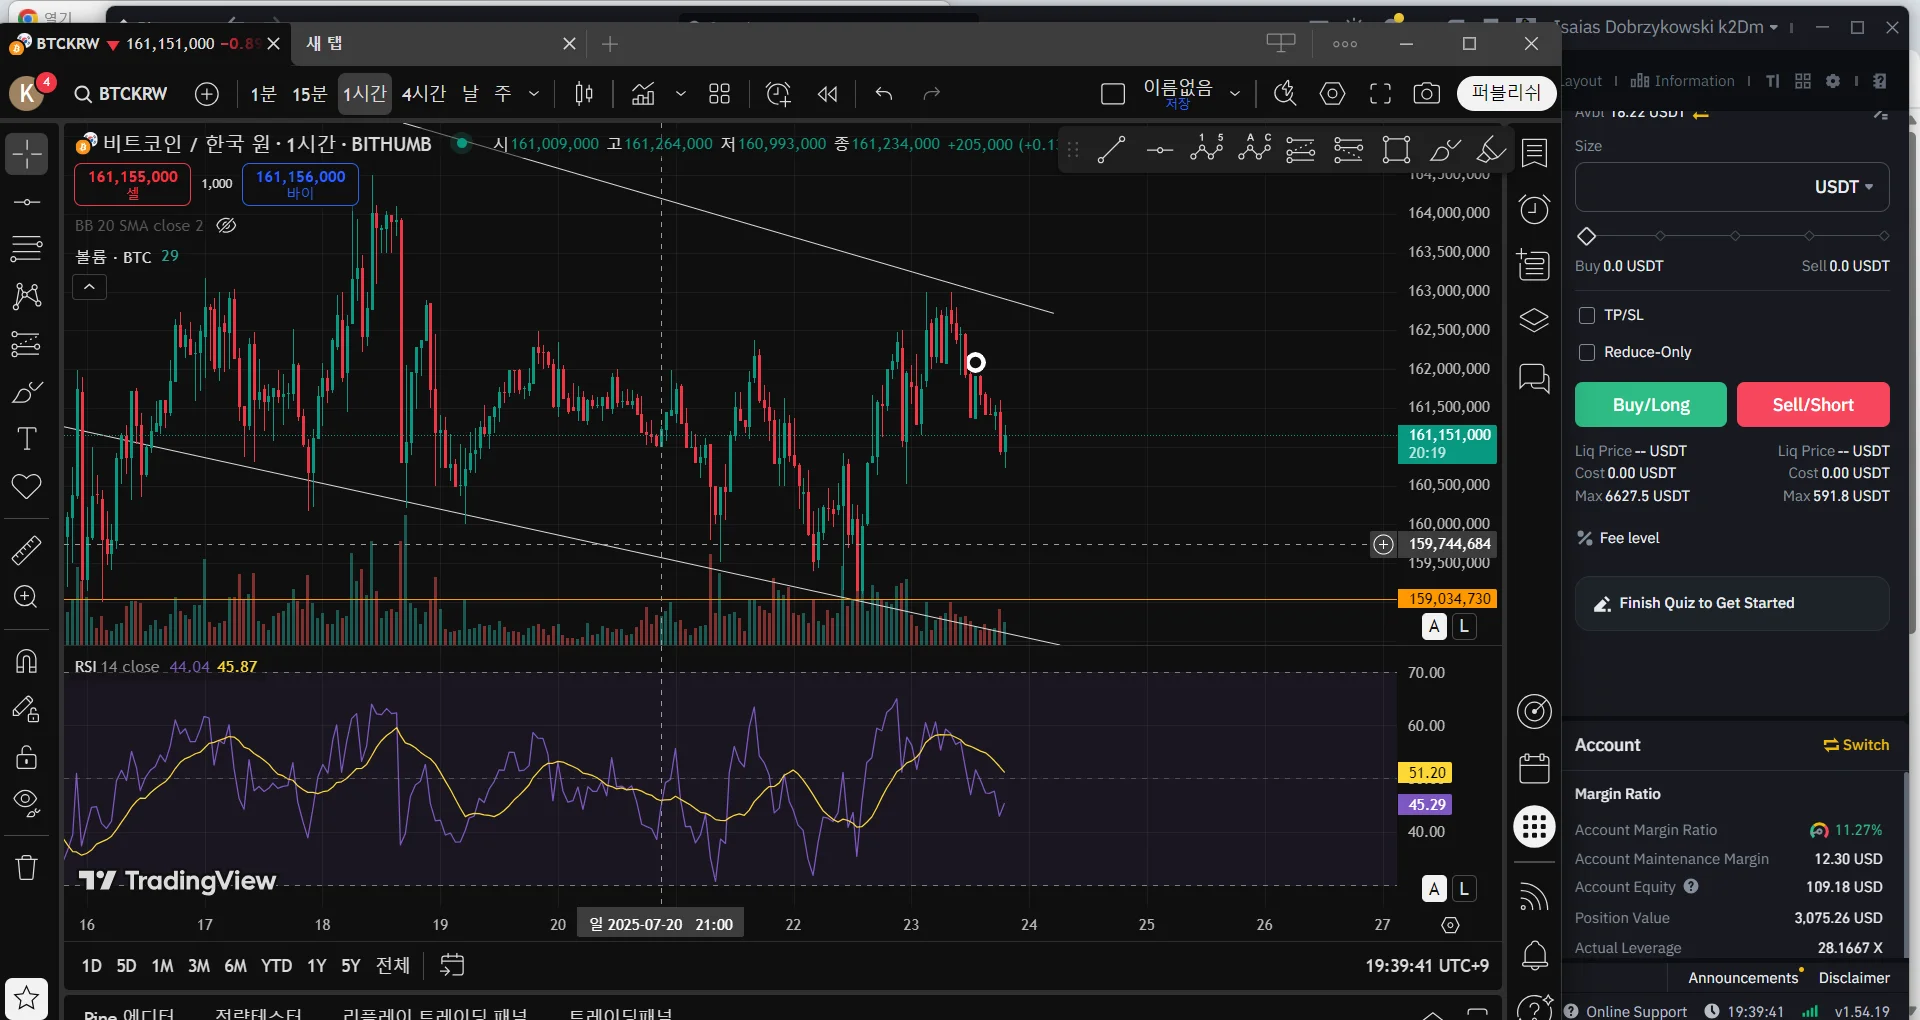Take a chart snapshot with camera icon

(1427, 94)
